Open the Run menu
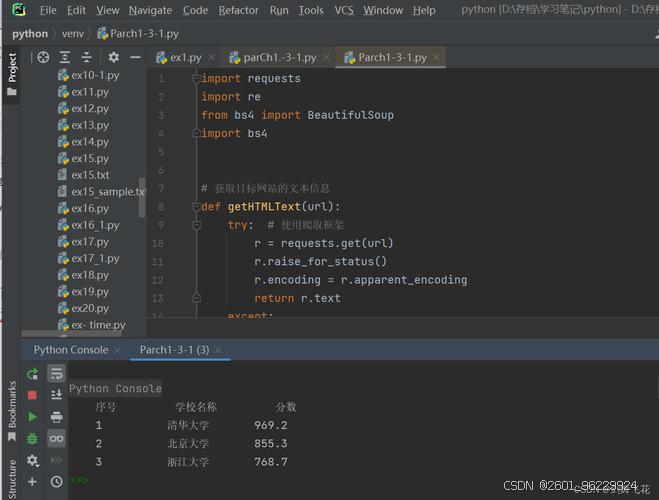 279,10
